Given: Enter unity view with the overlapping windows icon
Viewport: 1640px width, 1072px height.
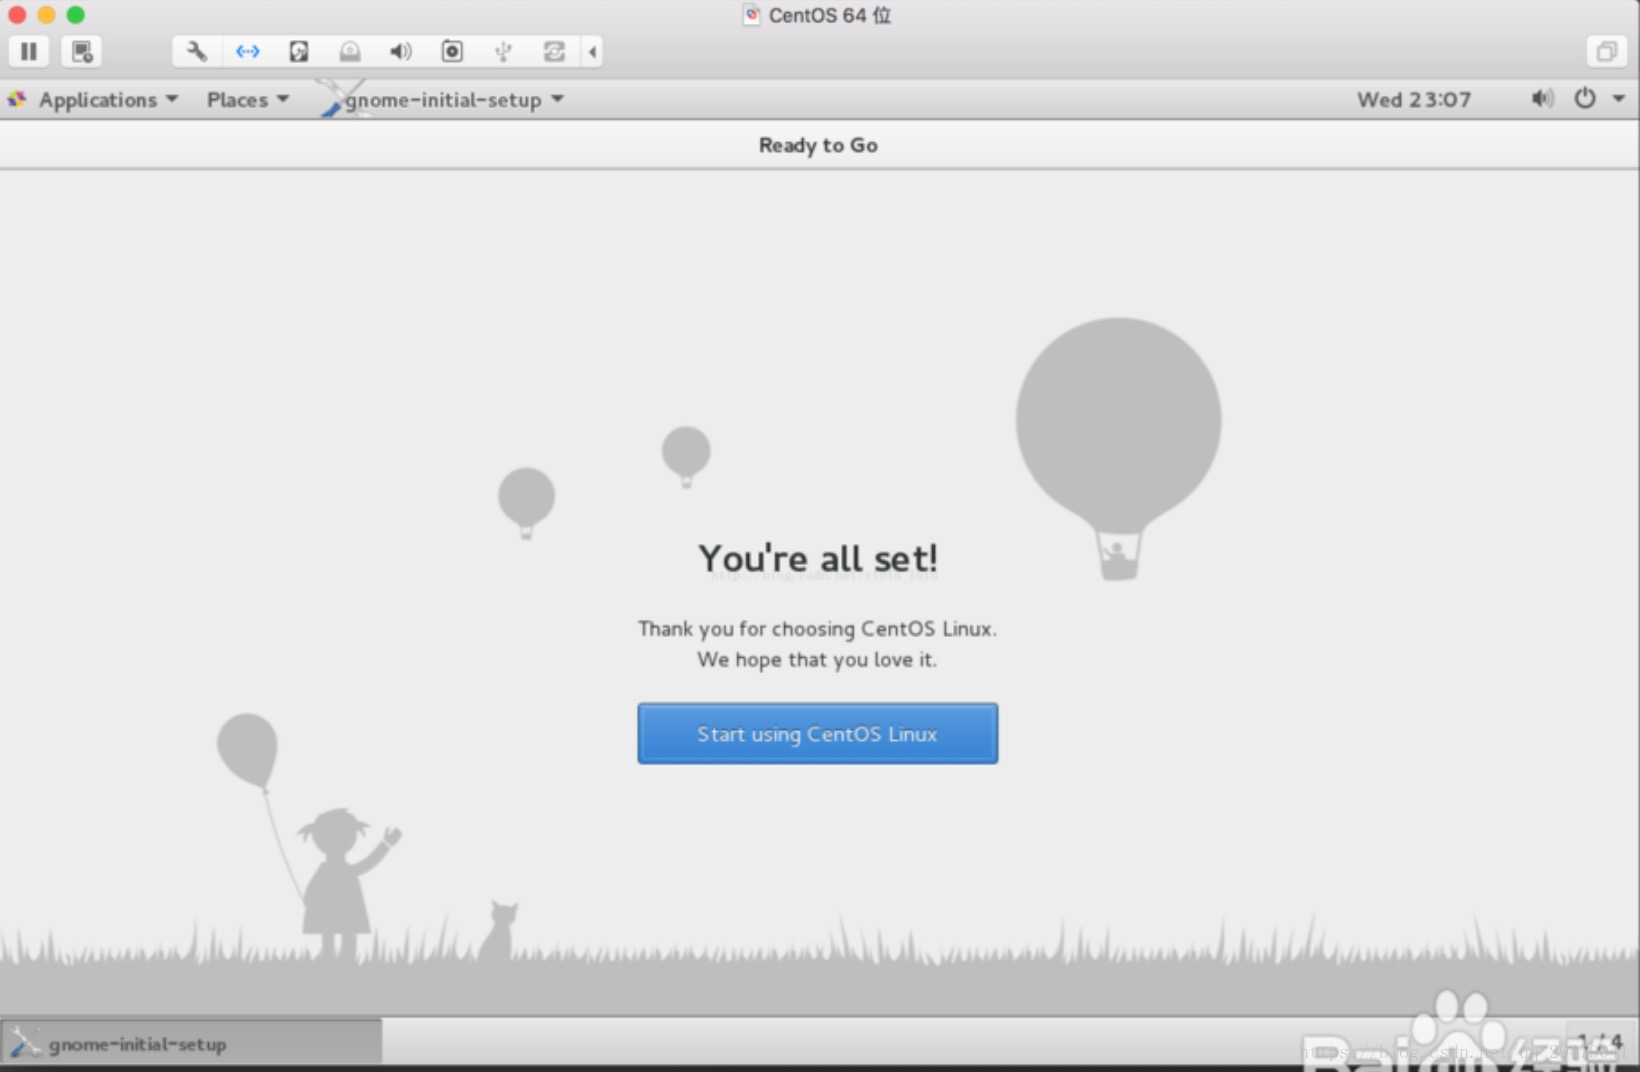Looking at the screenshot, I should pyautogui.click(x=1607, y=51).
